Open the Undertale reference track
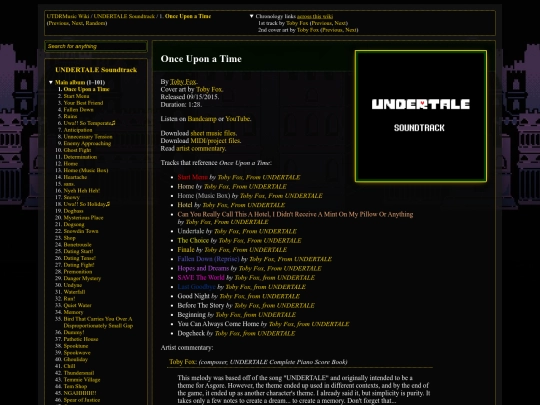Image resolution: width=540 pixels, height=405 pixels. coord(191,231)
